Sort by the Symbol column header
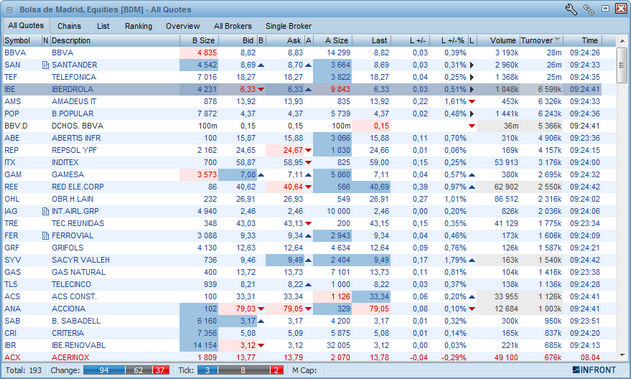Viewport: 631px width, 379px height. [x=23, y=40]
